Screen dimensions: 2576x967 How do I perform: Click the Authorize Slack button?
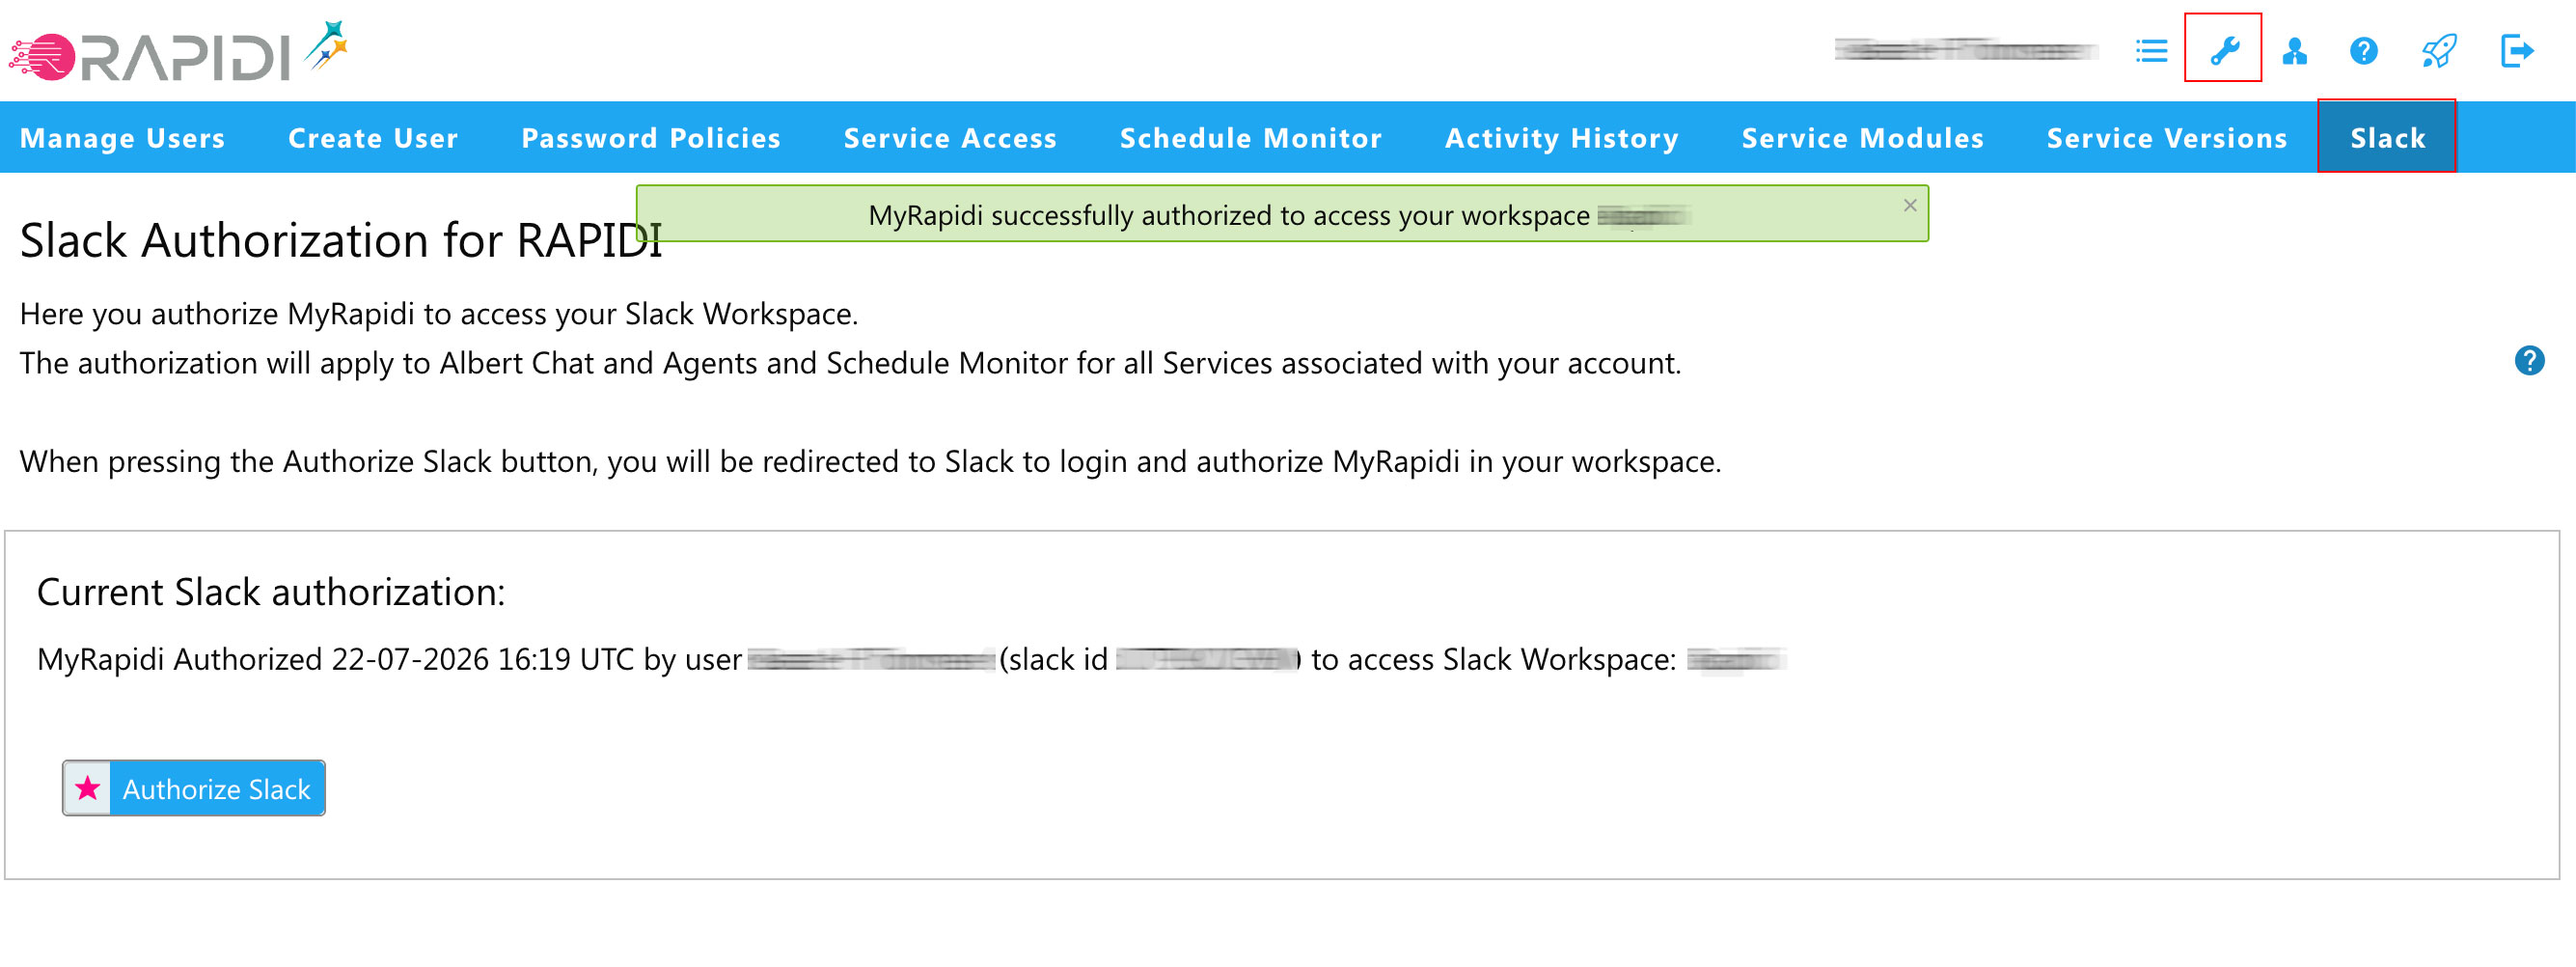click(194, 788)
